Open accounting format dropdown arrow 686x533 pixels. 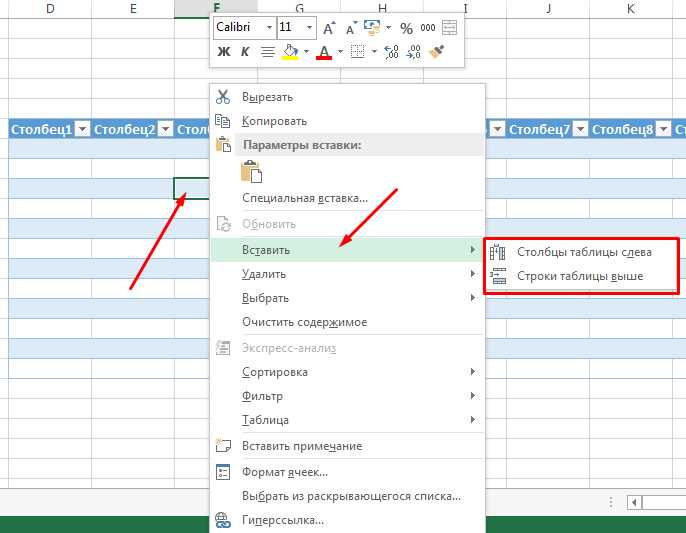coord(388,28)
